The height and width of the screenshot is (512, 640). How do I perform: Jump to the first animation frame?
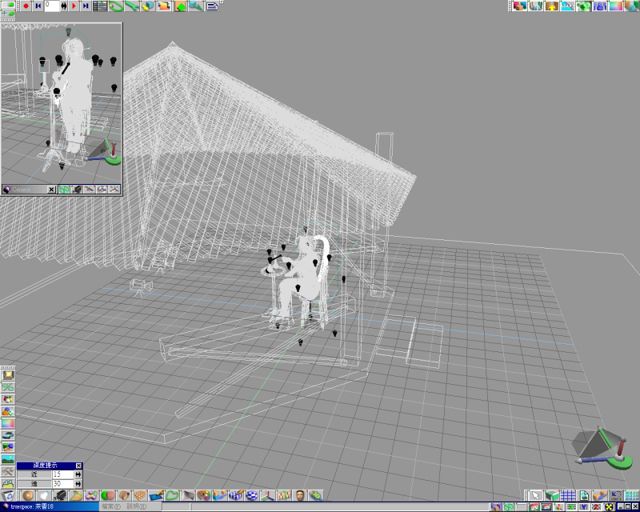click(38, 6)
